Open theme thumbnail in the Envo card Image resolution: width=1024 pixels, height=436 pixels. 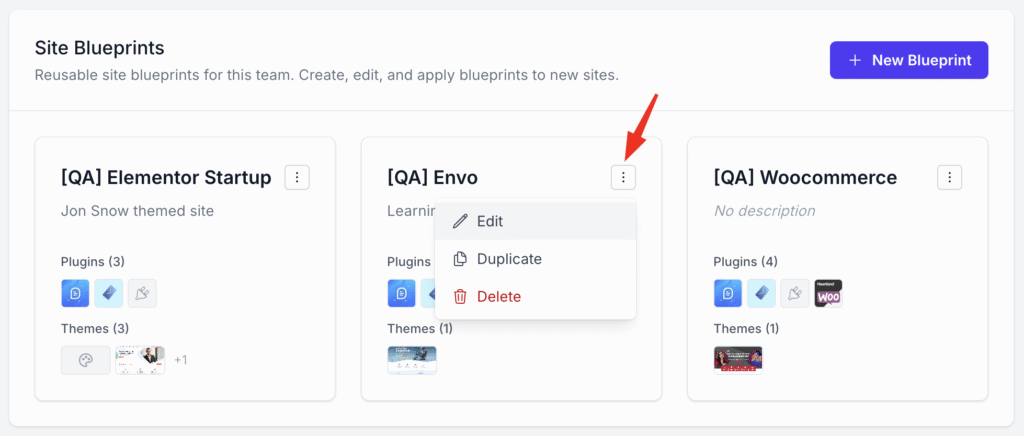pyautogui.click(x=412, y=360)
